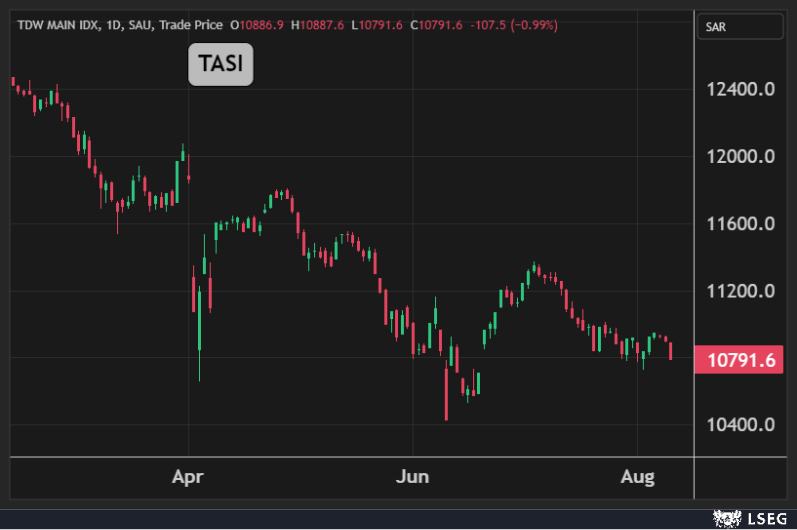This screenshot has height=530, width=797.
Task: Click the Aug label on time axis
Action: pyautogui.click(x=637, y=477)
